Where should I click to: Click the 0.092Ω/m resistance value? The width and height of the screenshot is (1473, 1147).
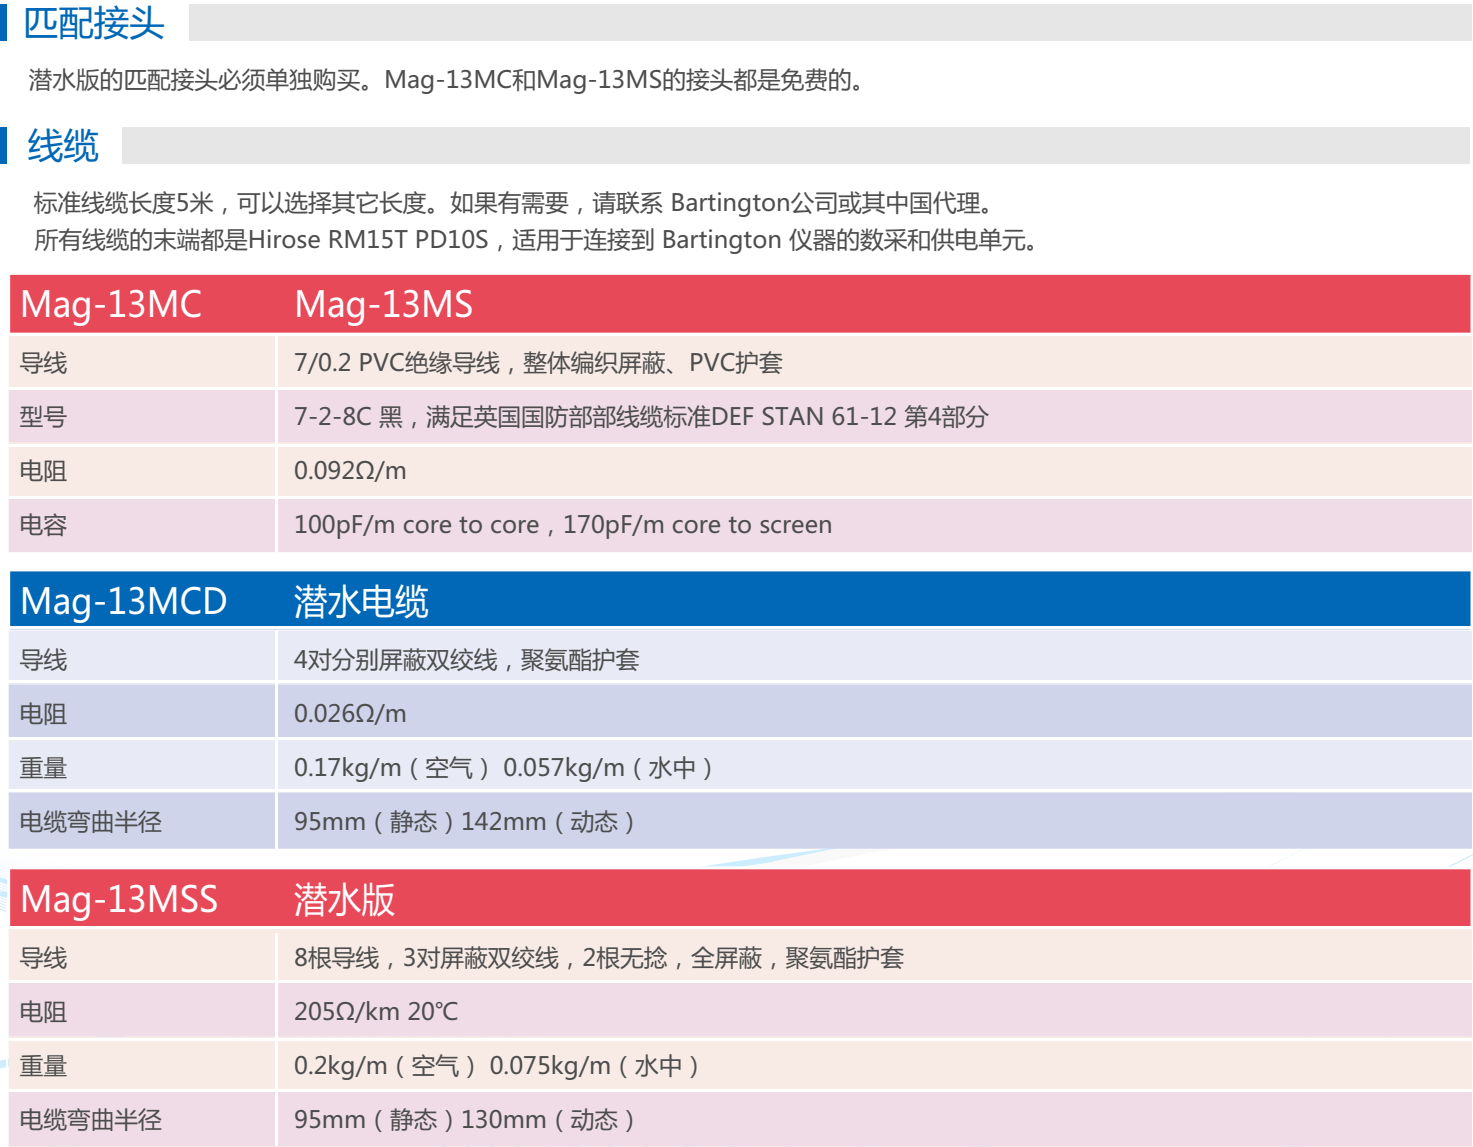pyautogui.click(x=350, y=471)
